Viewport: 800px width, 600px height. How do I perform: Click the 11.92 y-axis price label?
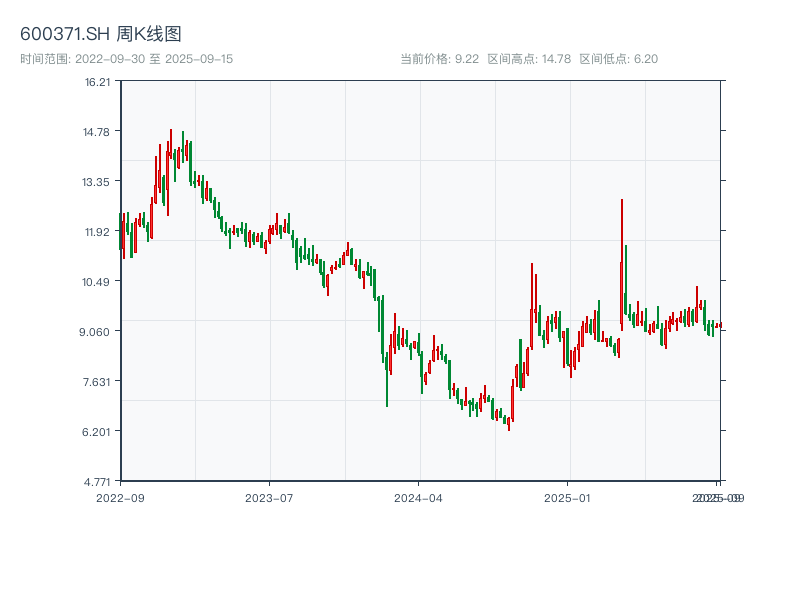tap(97, 231)
